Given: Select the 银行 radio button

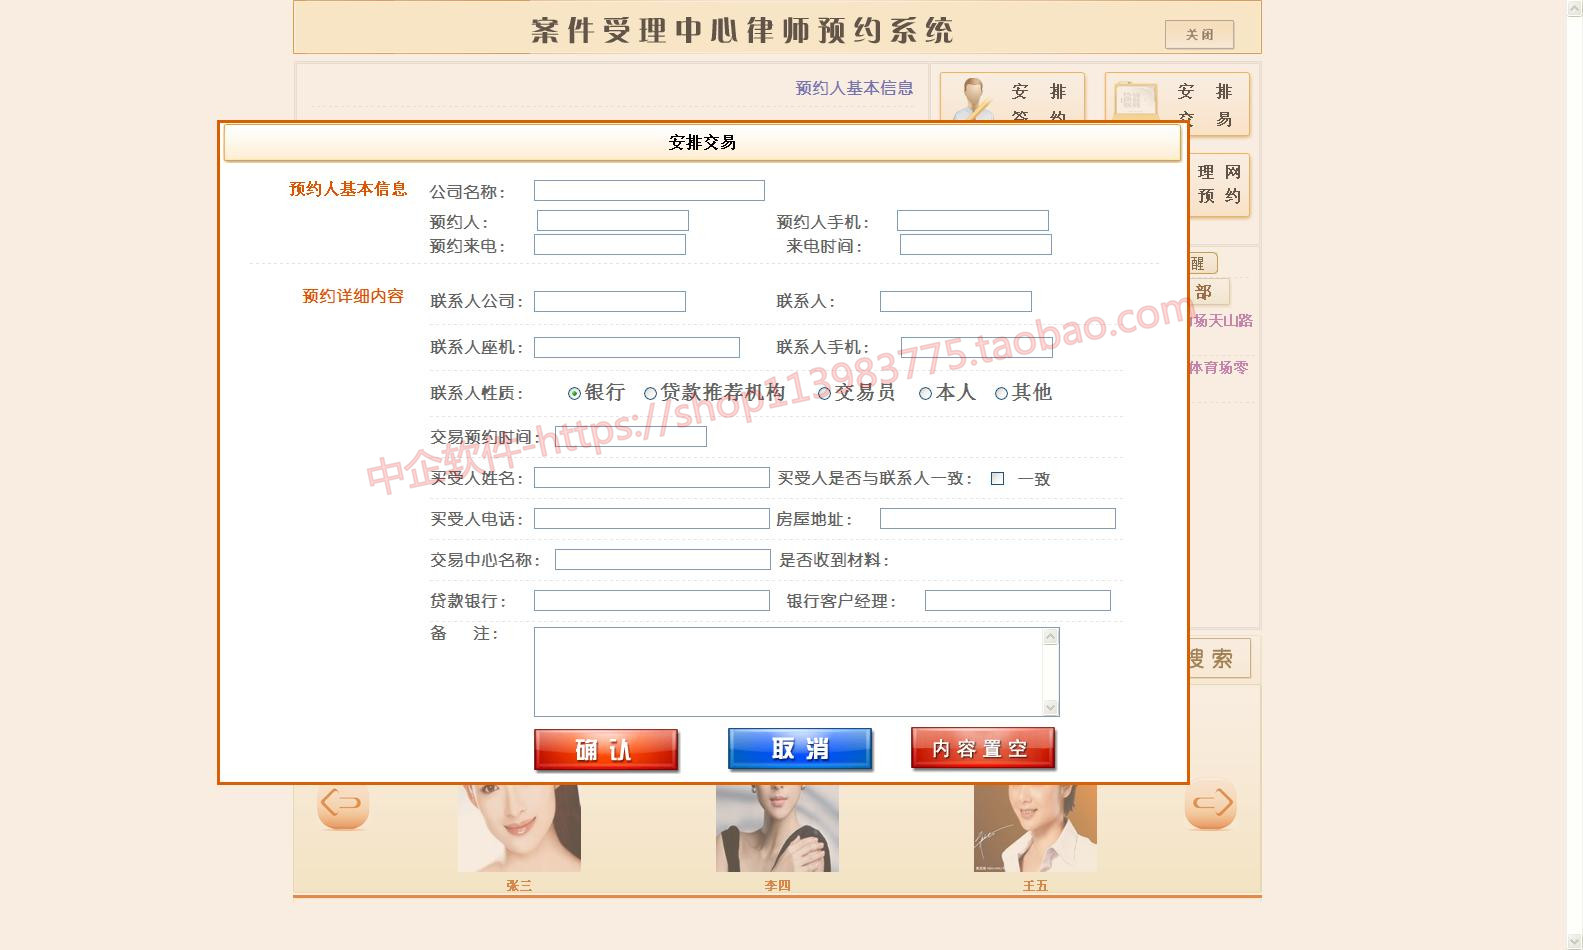Looking at the screenshot, I should point(574,394).
